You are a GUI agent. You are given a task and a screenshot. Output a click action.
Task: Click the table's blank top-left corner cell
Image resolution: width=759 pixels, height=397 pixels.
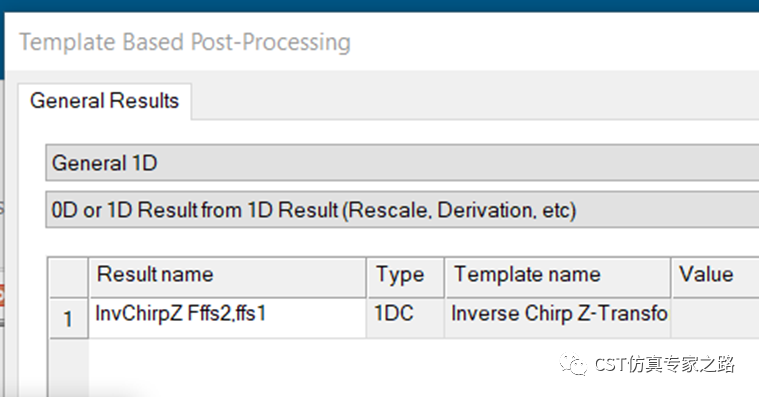point(69,277)
